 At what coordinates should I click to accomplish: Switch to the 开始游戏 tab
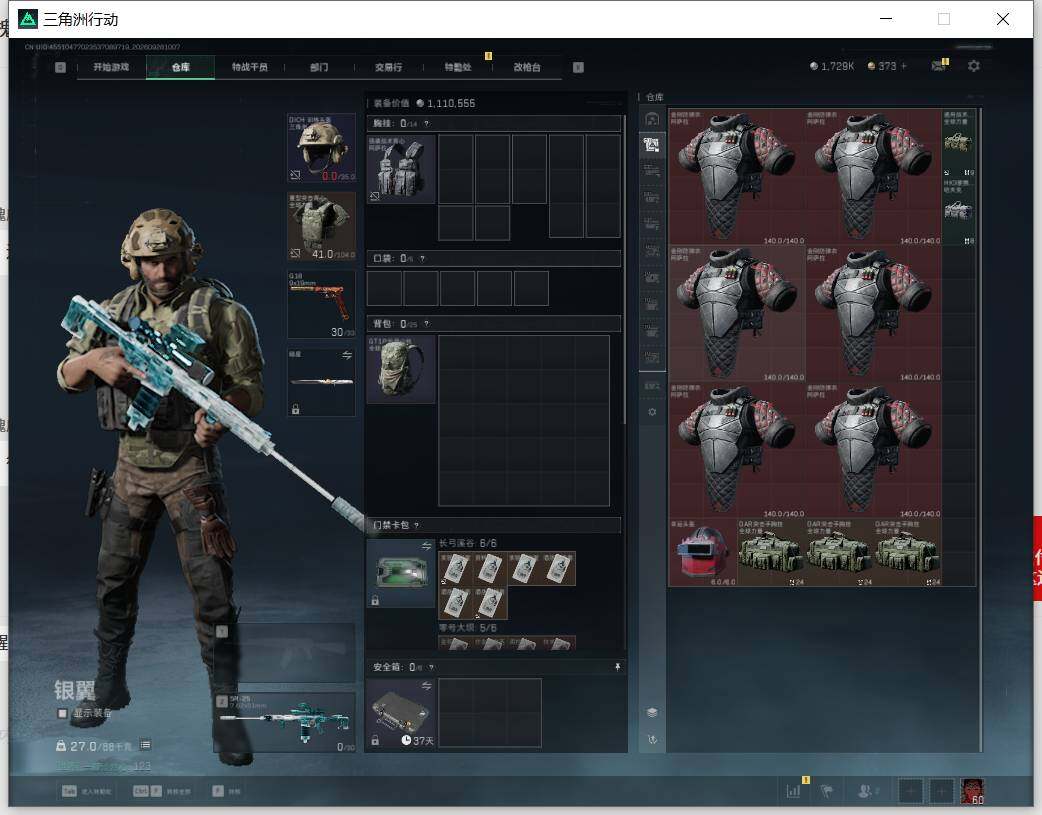pyautogui.click(x=111, y=67)
